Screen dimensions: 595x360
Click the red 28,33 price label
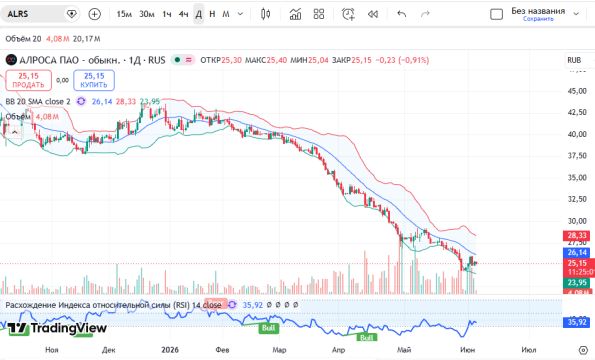click(577, 236)
